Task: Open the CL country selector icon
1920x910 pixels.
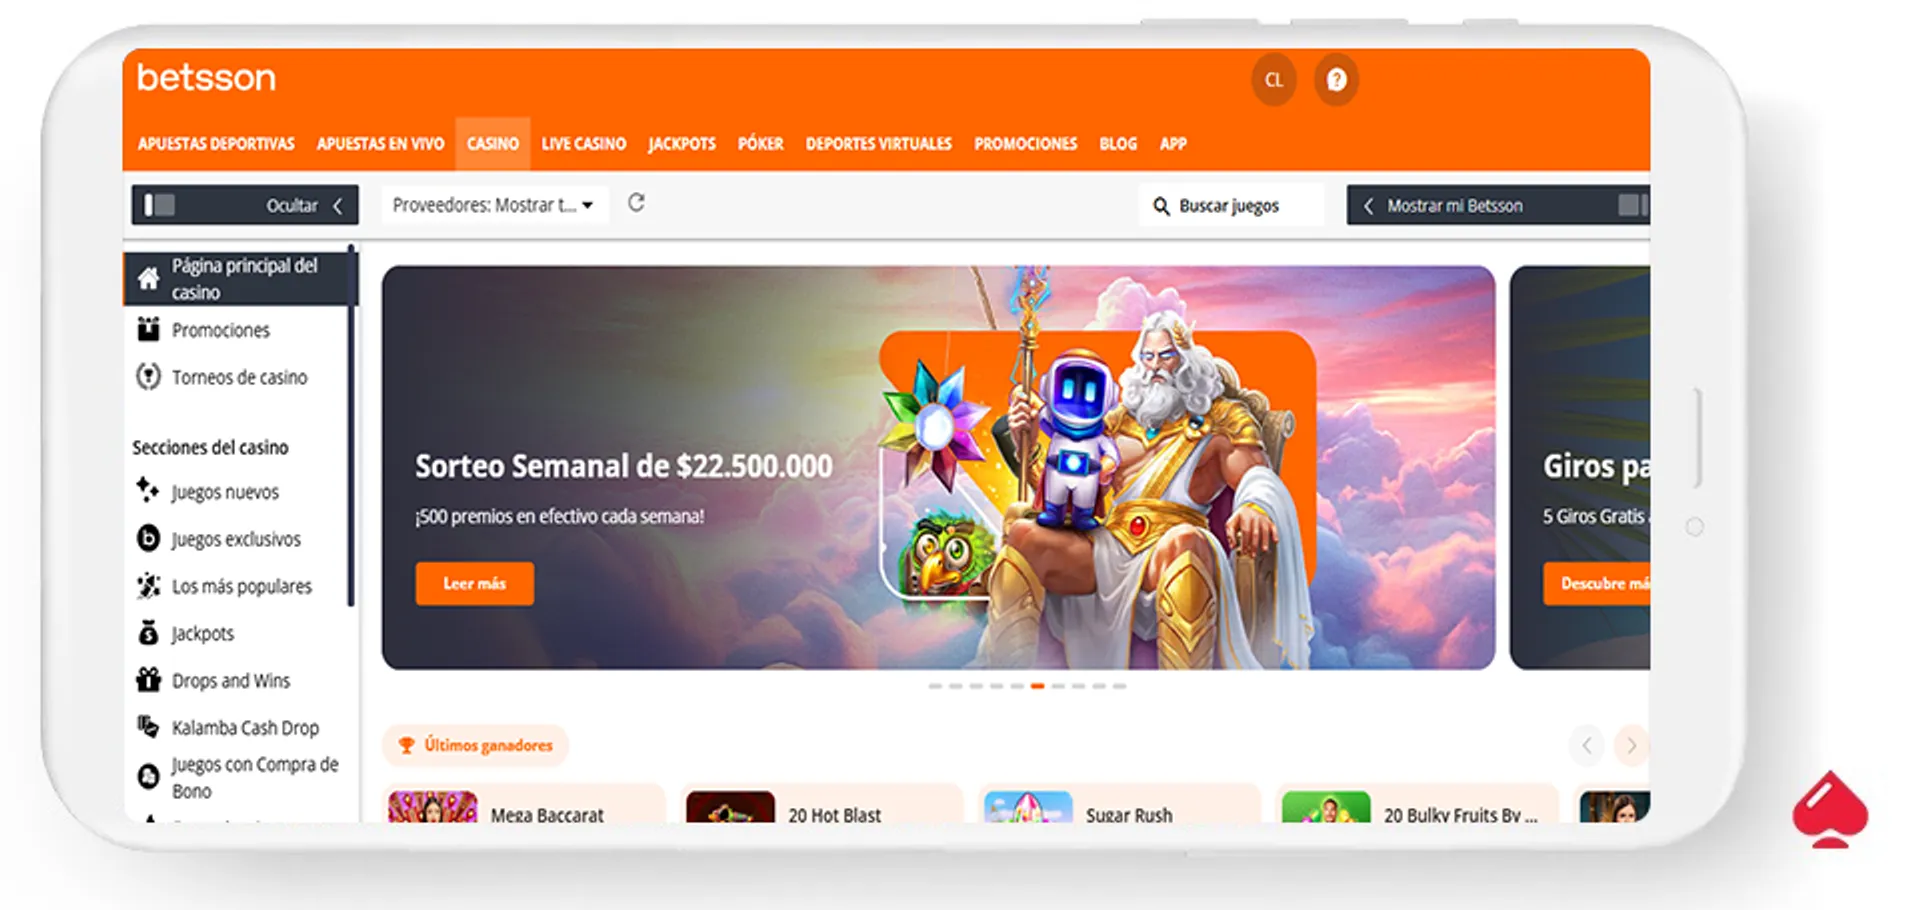Action: point(1273,80)
